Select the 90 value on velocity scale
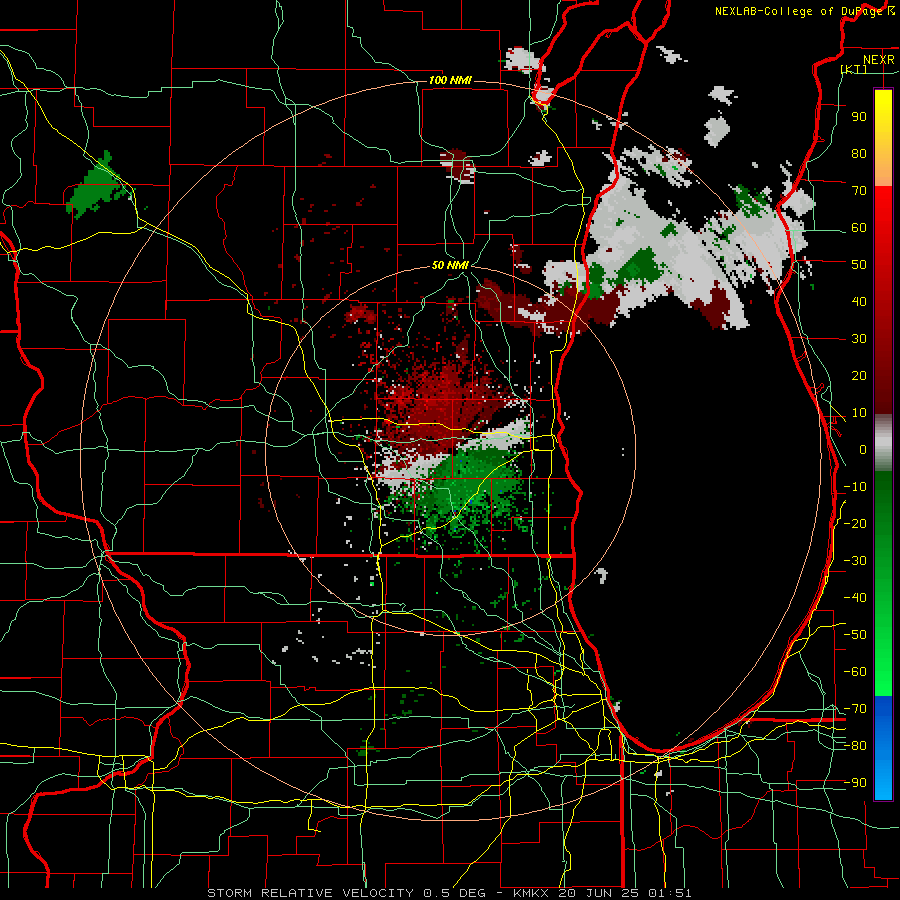Image resolution: width=900 pixels, height=900 pixels. 859,117
